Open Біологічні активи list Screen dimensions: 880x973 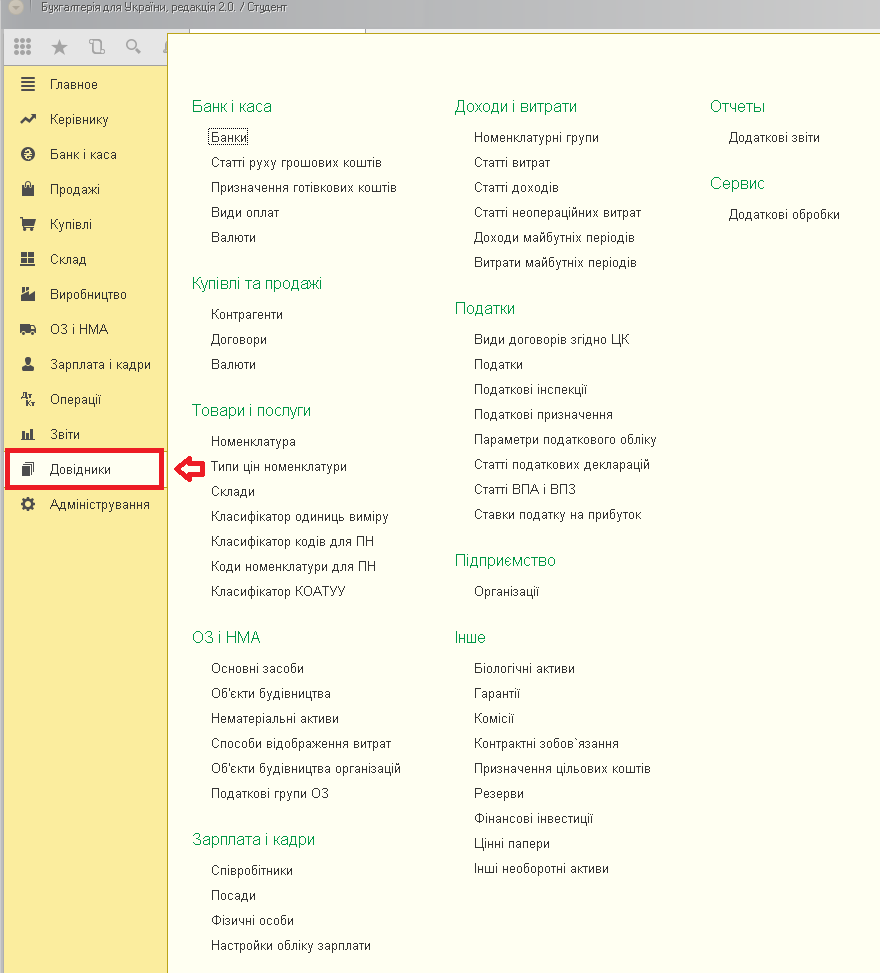[524, 668]
